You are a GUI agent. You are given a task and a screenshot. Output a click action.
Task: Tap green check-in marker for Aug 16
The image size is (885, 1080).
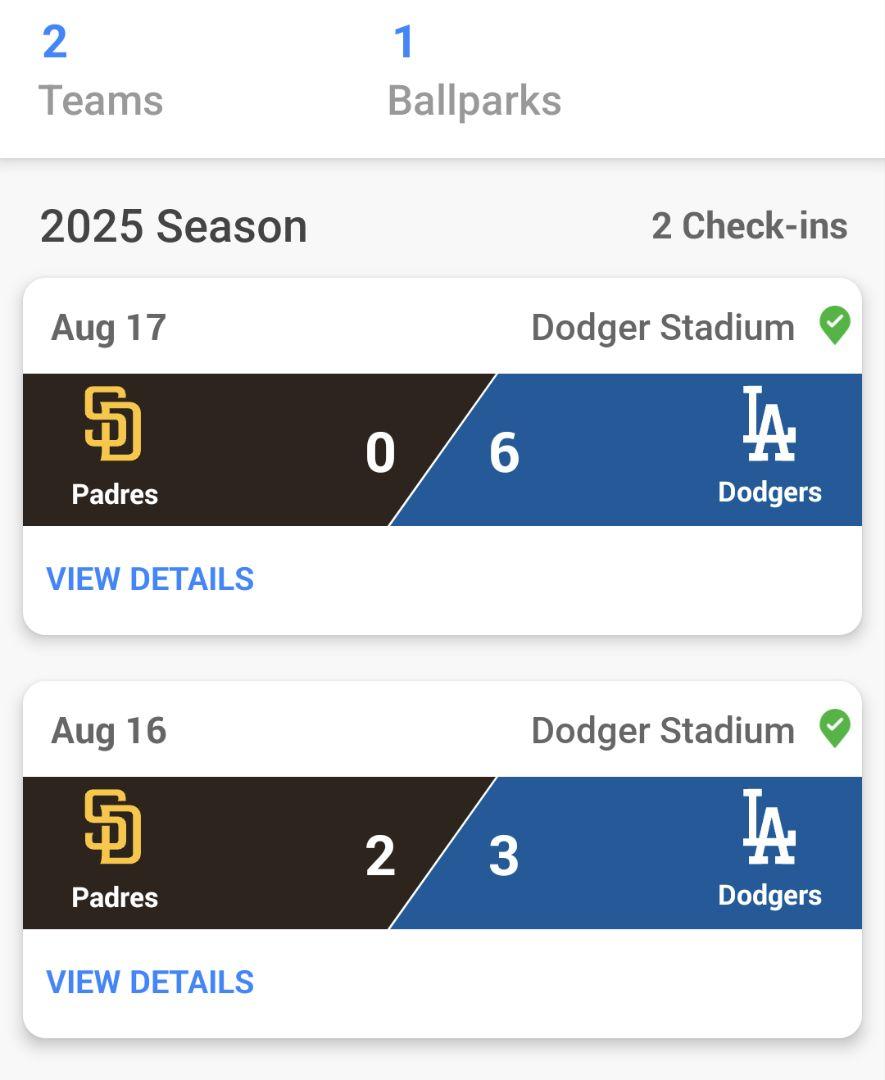(x=835, y=729)
